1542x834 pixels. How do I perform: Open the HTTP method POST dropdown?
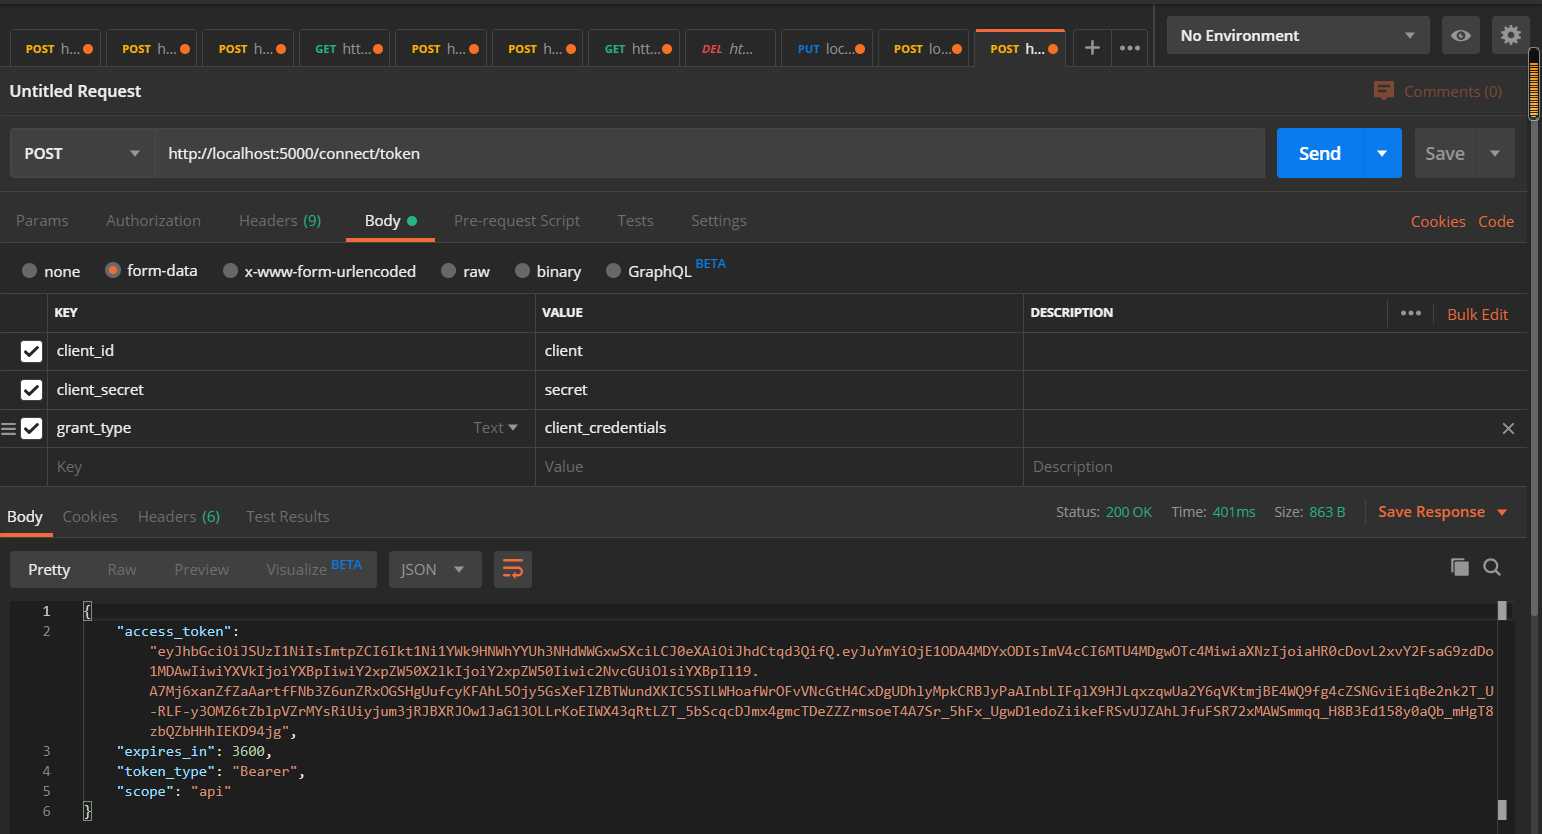[82, 153]
